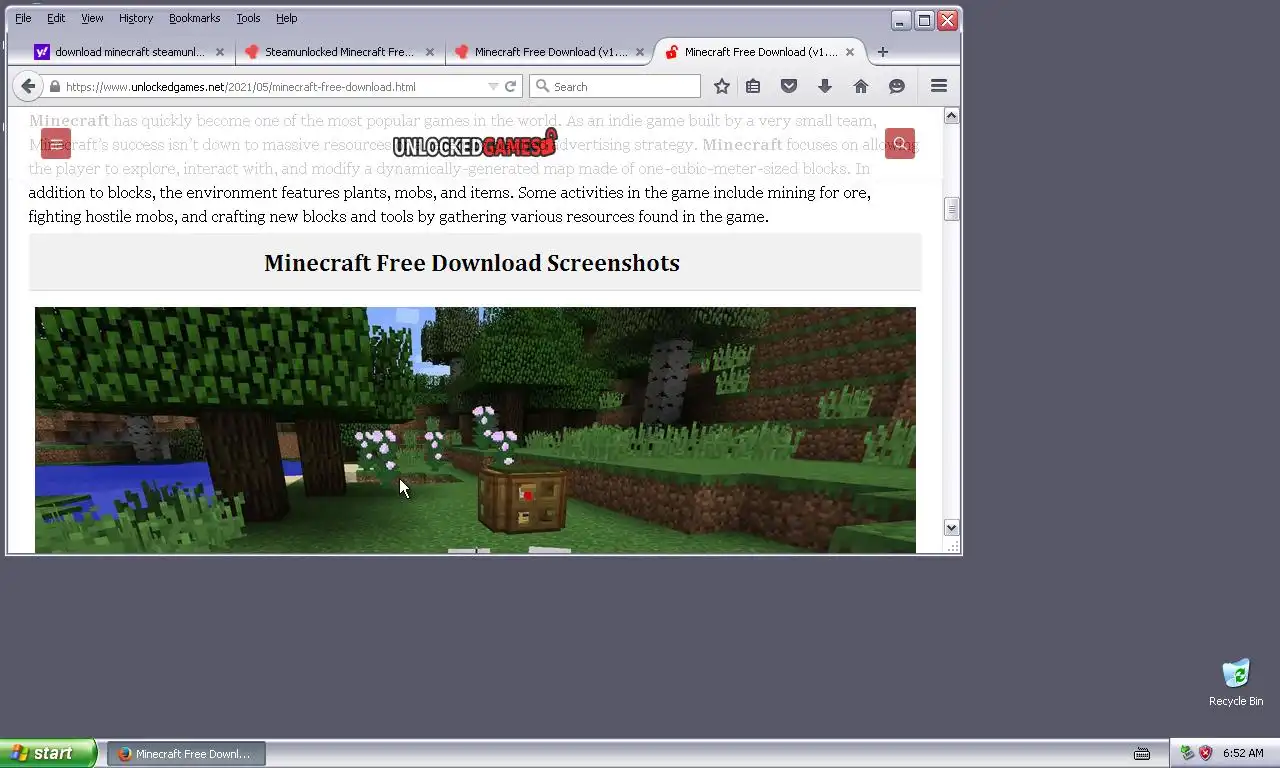Click the search magnifier icon in toolbar
The width and height of the screenshot is (1280, 768).
click(x=543, y=87)
